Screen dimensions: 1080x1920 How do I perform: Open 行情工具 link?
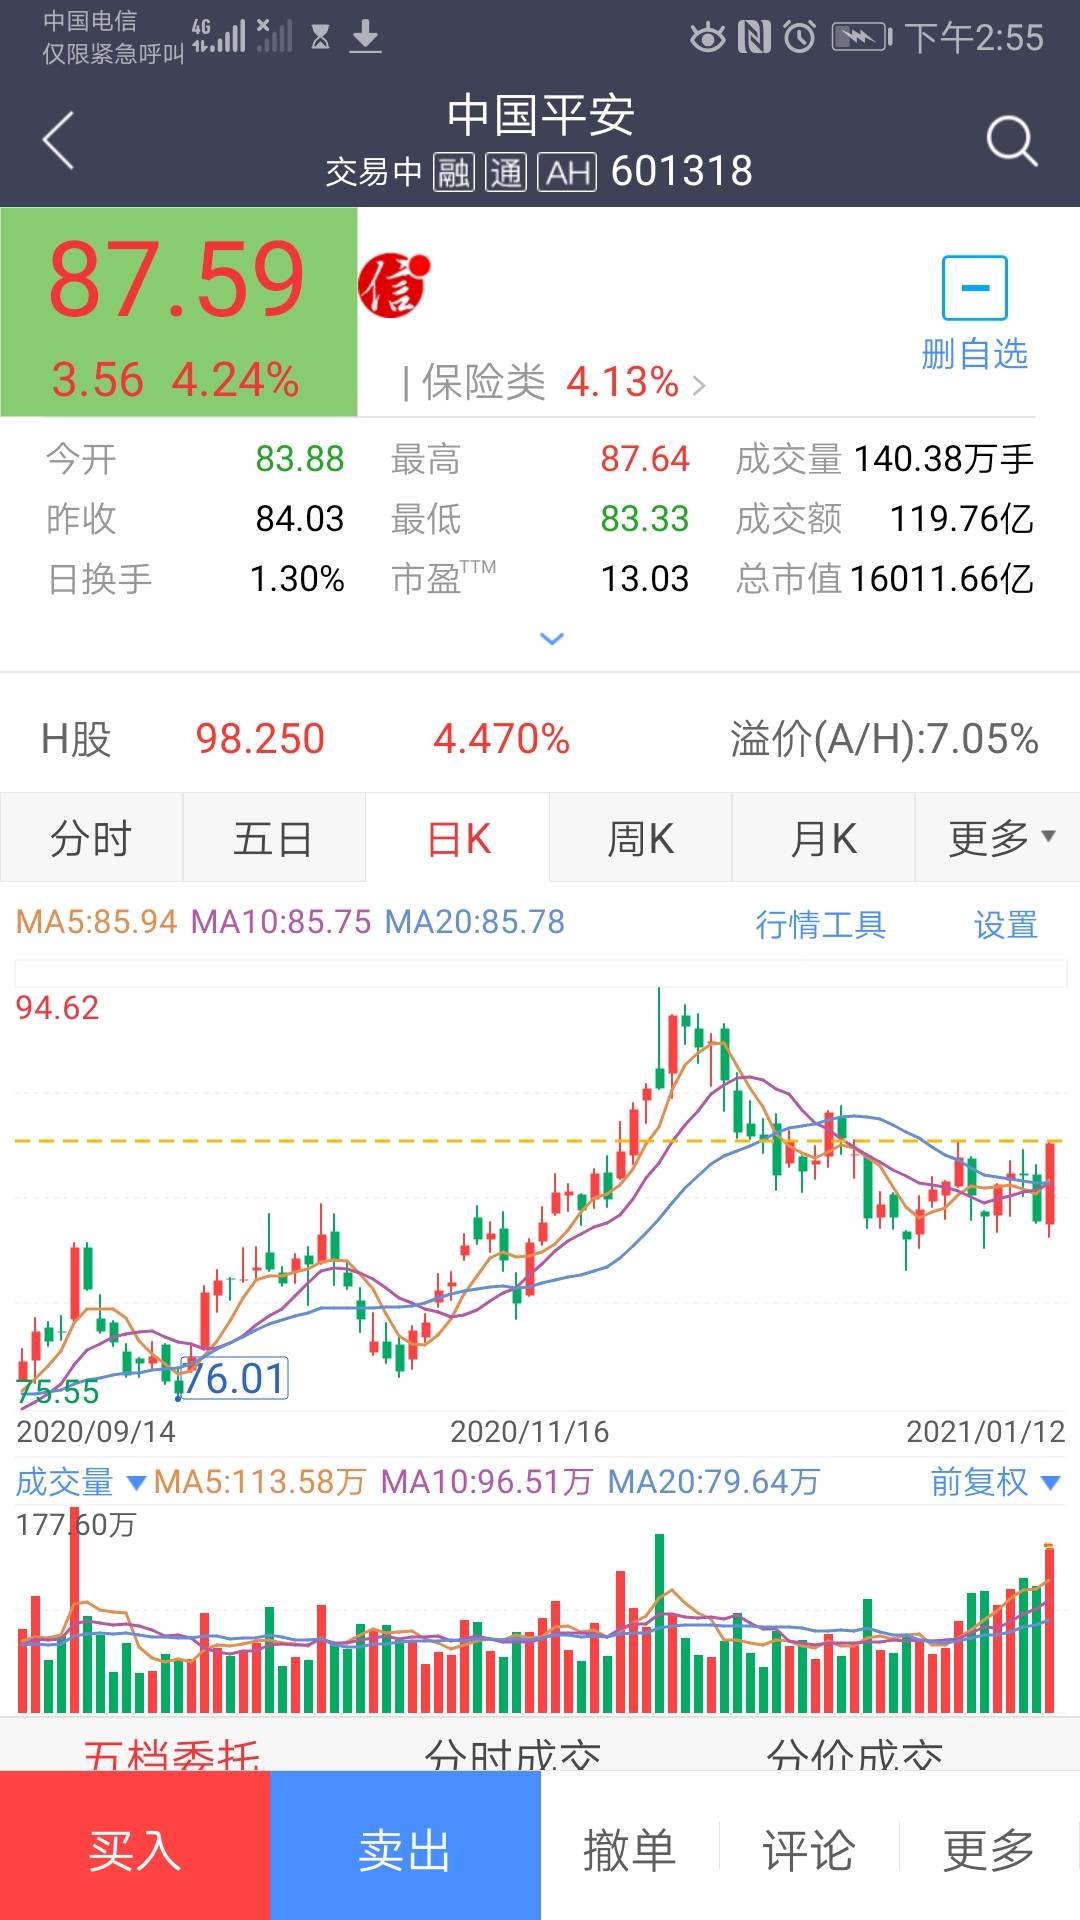[x=820, y=925]
